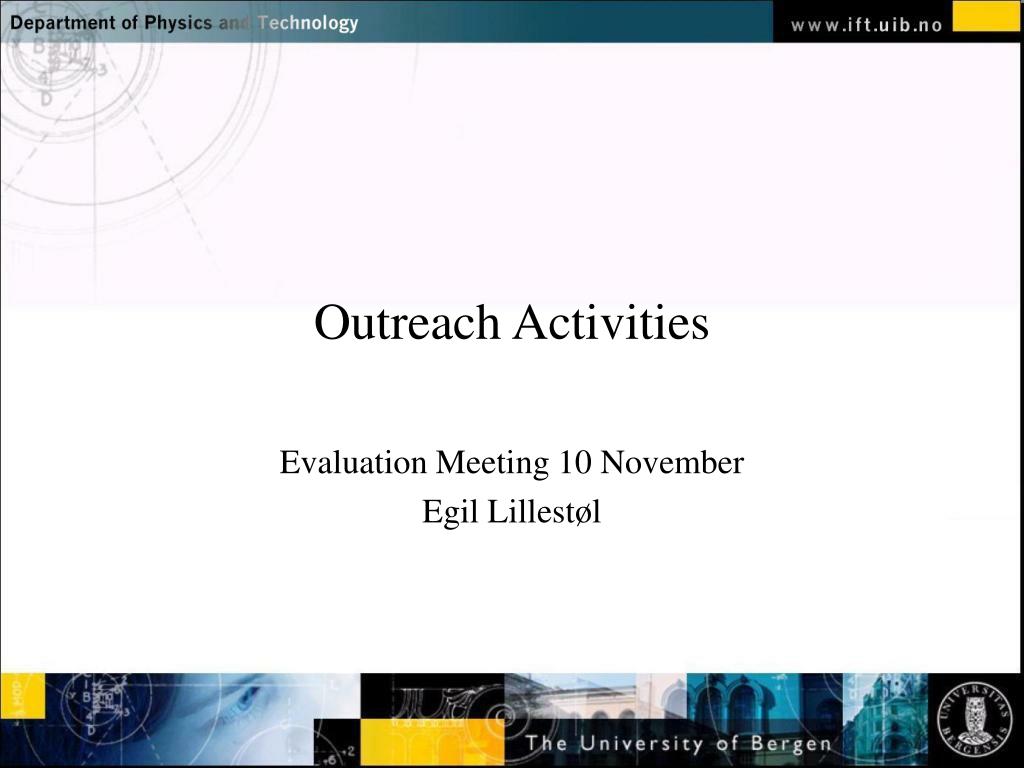Click 'Department of Physics and Technology' header text
Viewport: 1024px width, 768px height.
coord(184,23)
